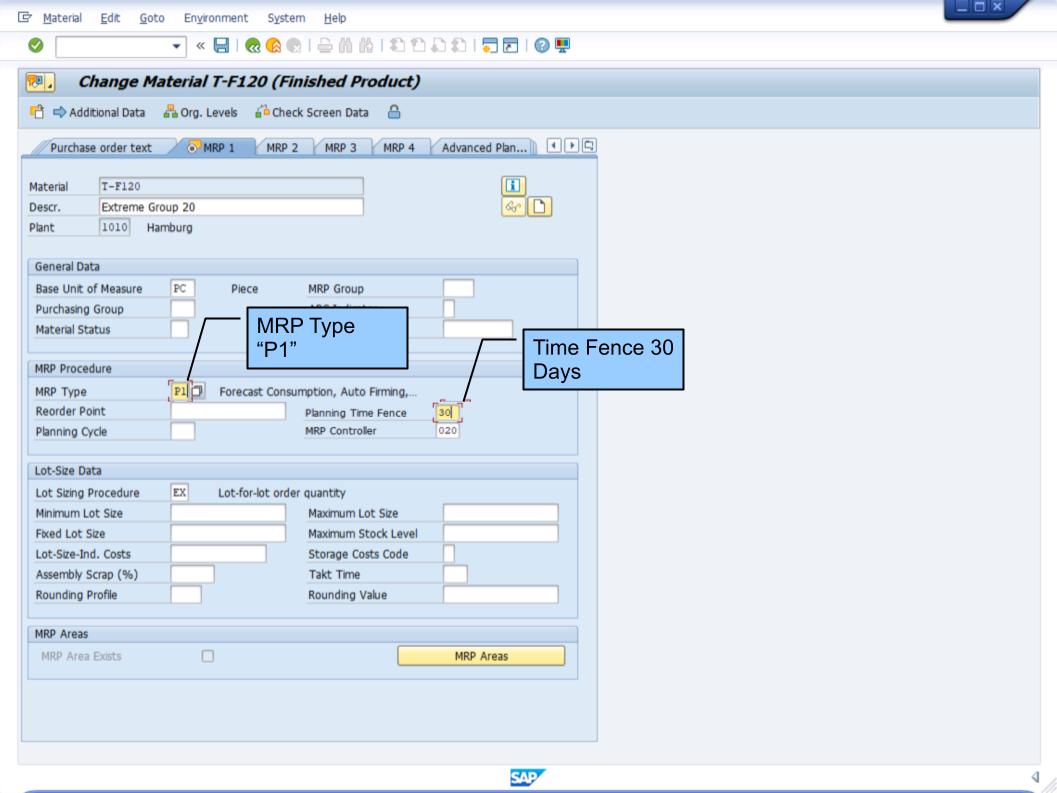Toggle the MRP Area Exists checkbox
The width and height of the screenshot is (1057, 793).
coord(208,656)
